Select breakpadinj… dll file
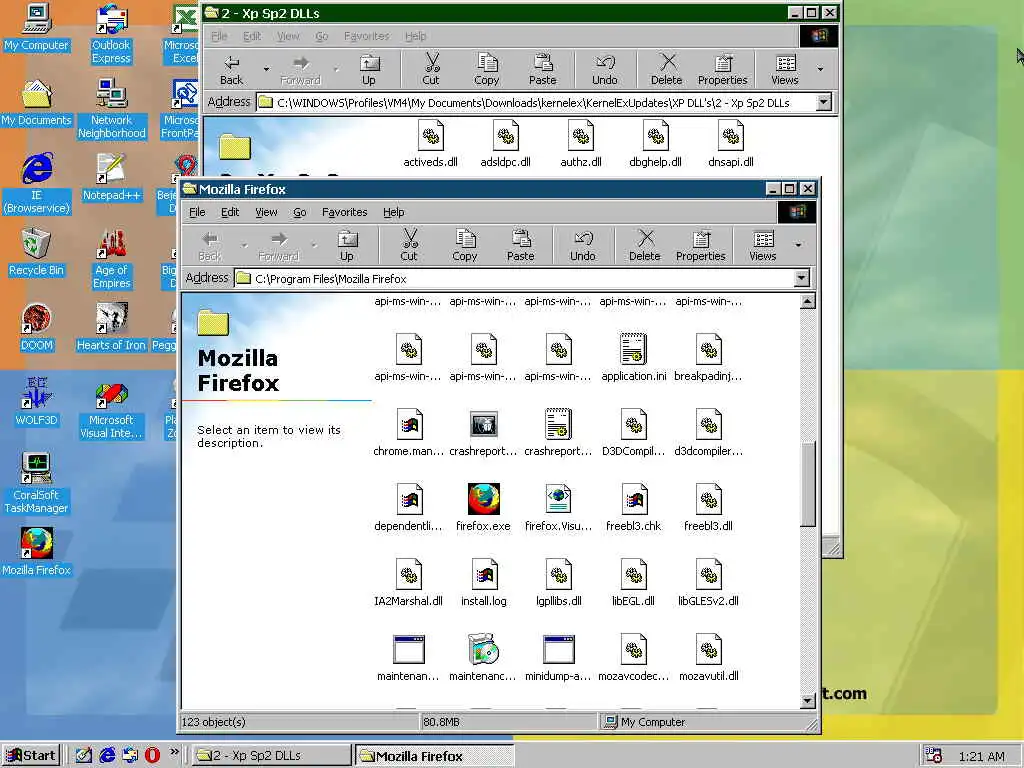1024x768 pixels. pyautogui.click(x=709, y=357)
